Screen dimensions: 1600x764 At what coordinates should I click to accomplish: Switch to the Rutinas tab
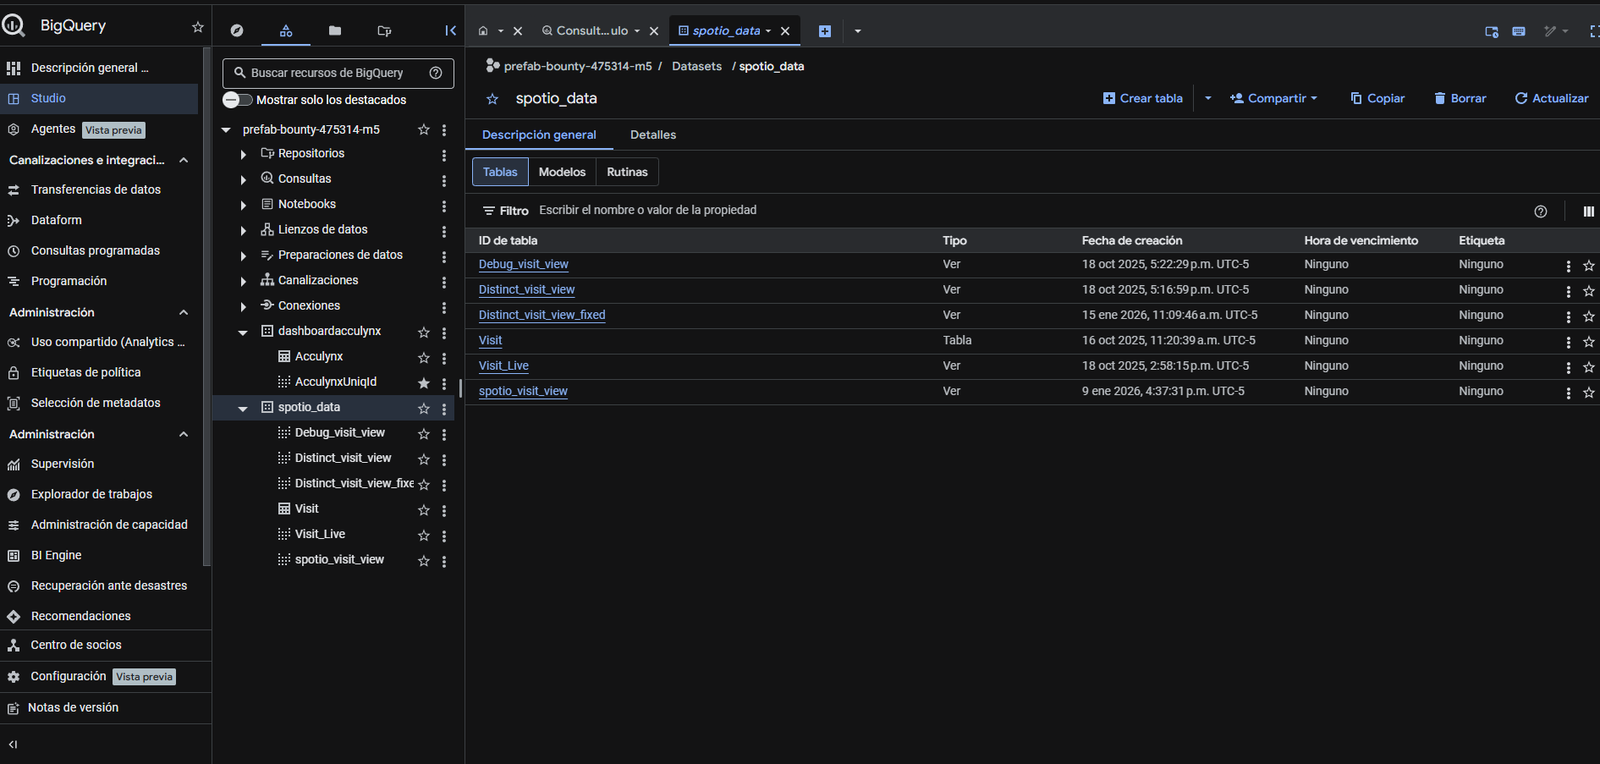pyautogui.click(x=627, y=172)
